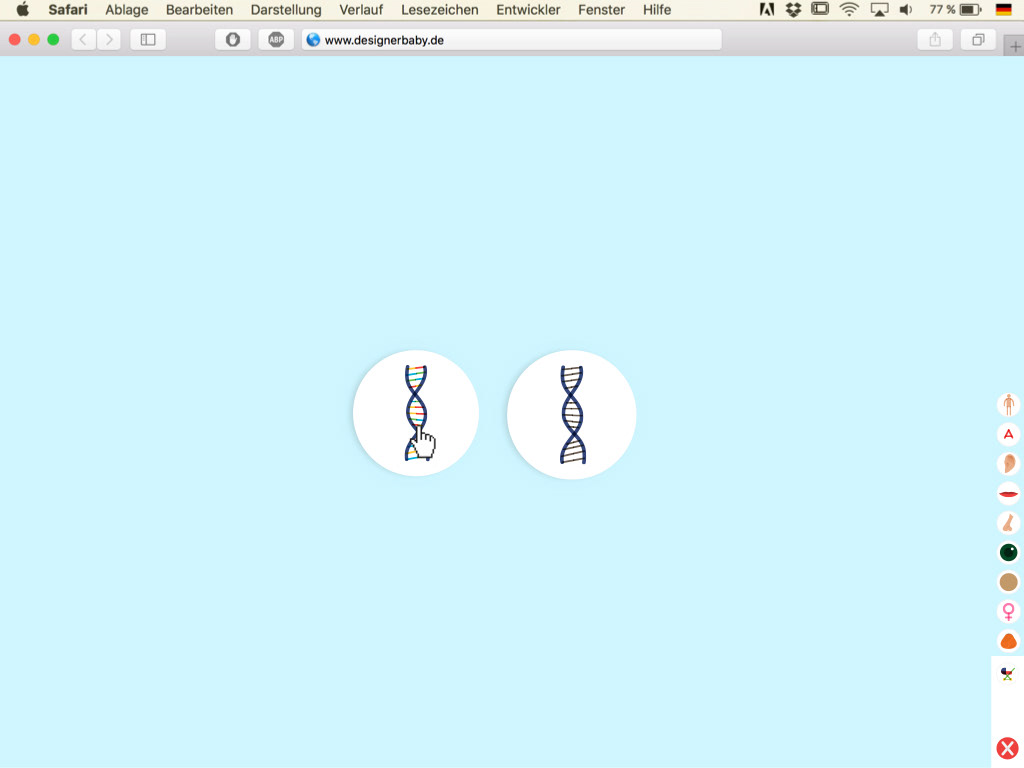
Task: Click the shield extension icon in toolbar
Action: coord(233,40)
